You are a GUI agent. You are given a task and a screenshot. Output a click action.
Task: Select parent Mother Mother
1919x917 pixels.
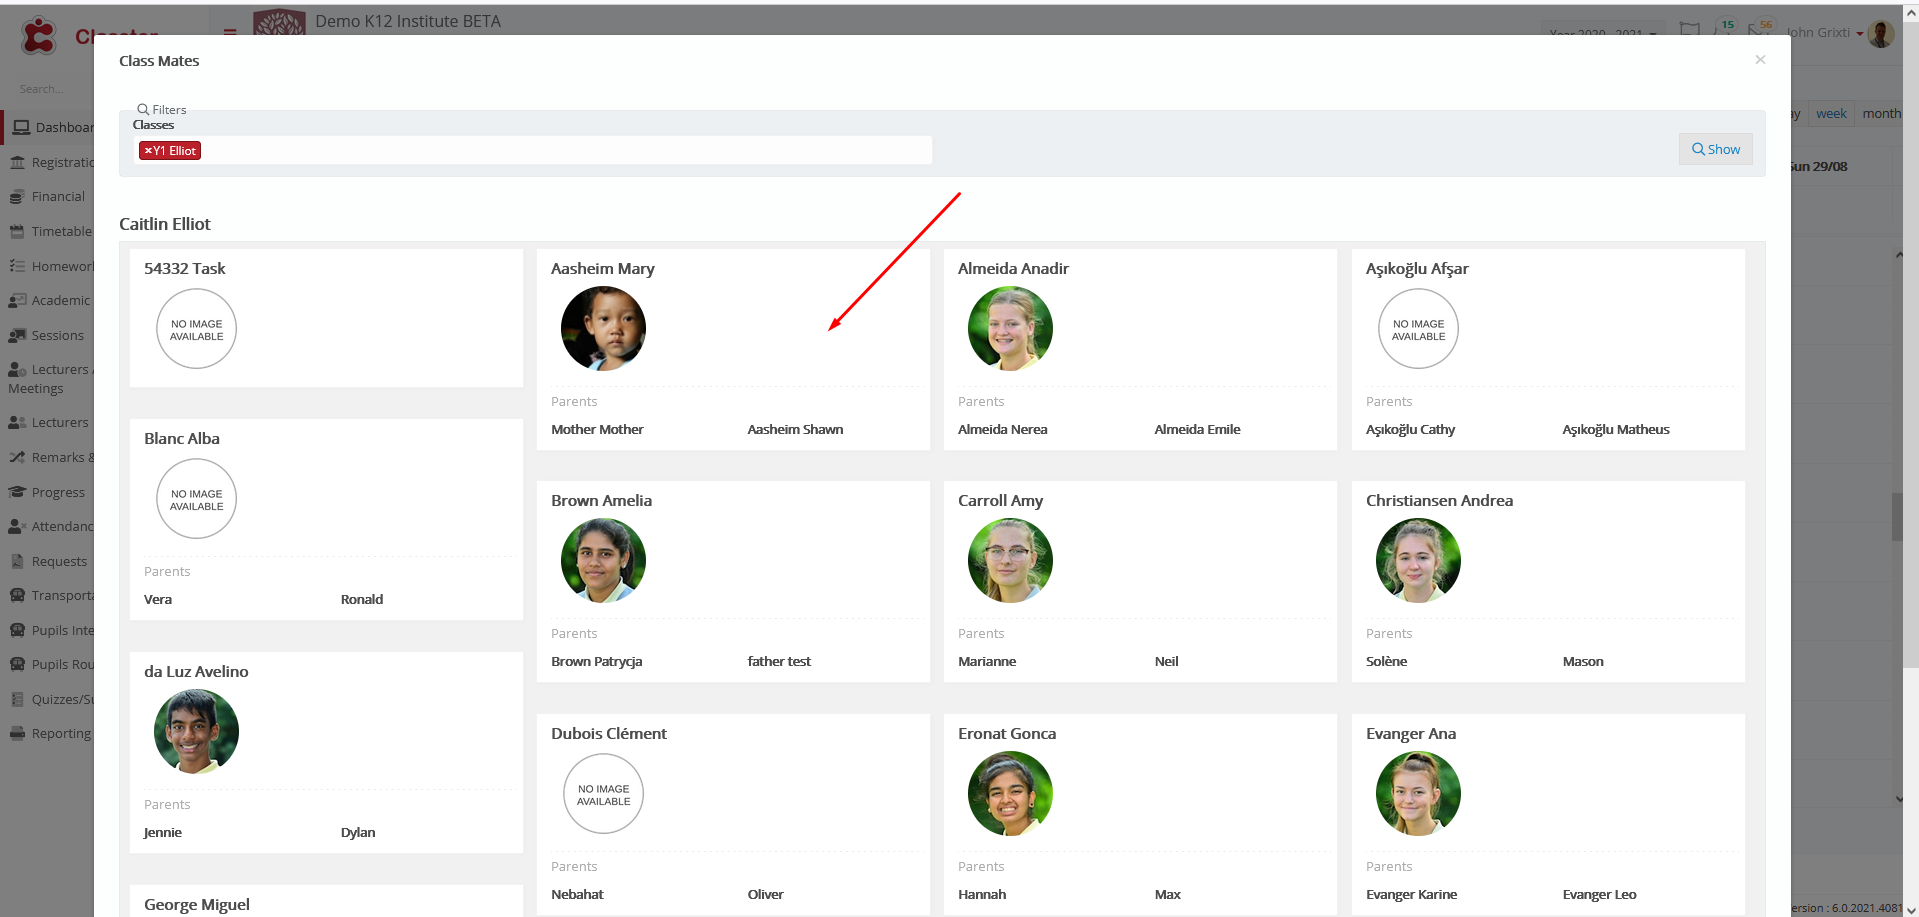(x=597, y=429)
